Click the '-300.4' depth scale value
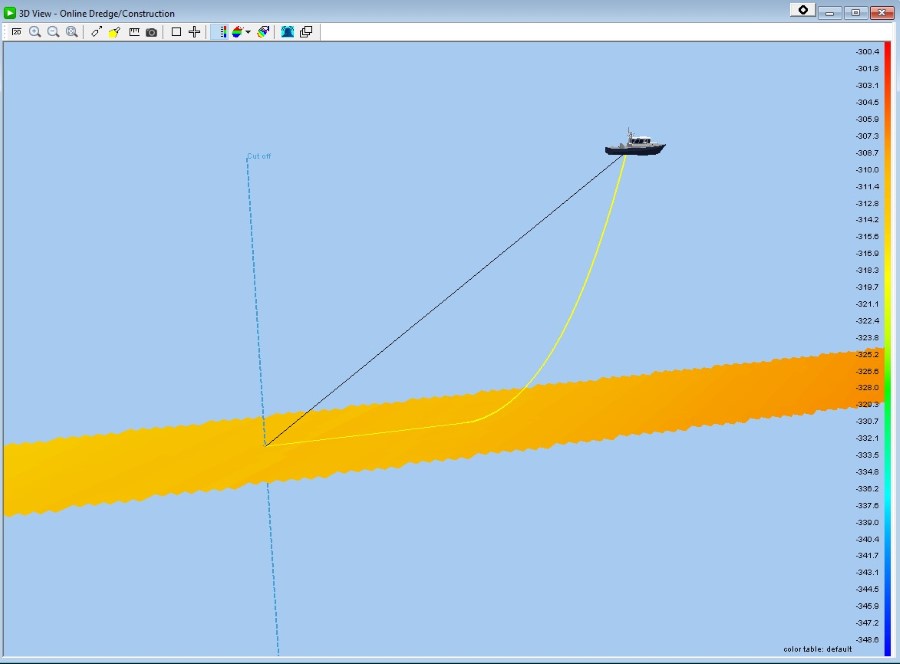 867,52
